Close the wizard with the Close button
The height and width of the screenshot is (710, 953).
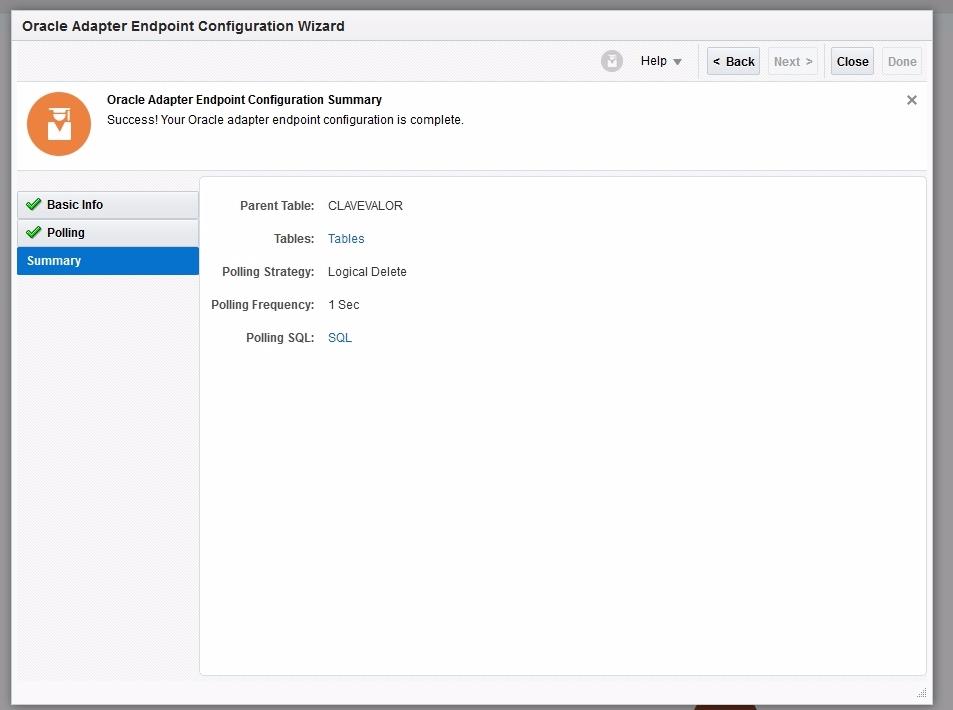pos(852,61)
